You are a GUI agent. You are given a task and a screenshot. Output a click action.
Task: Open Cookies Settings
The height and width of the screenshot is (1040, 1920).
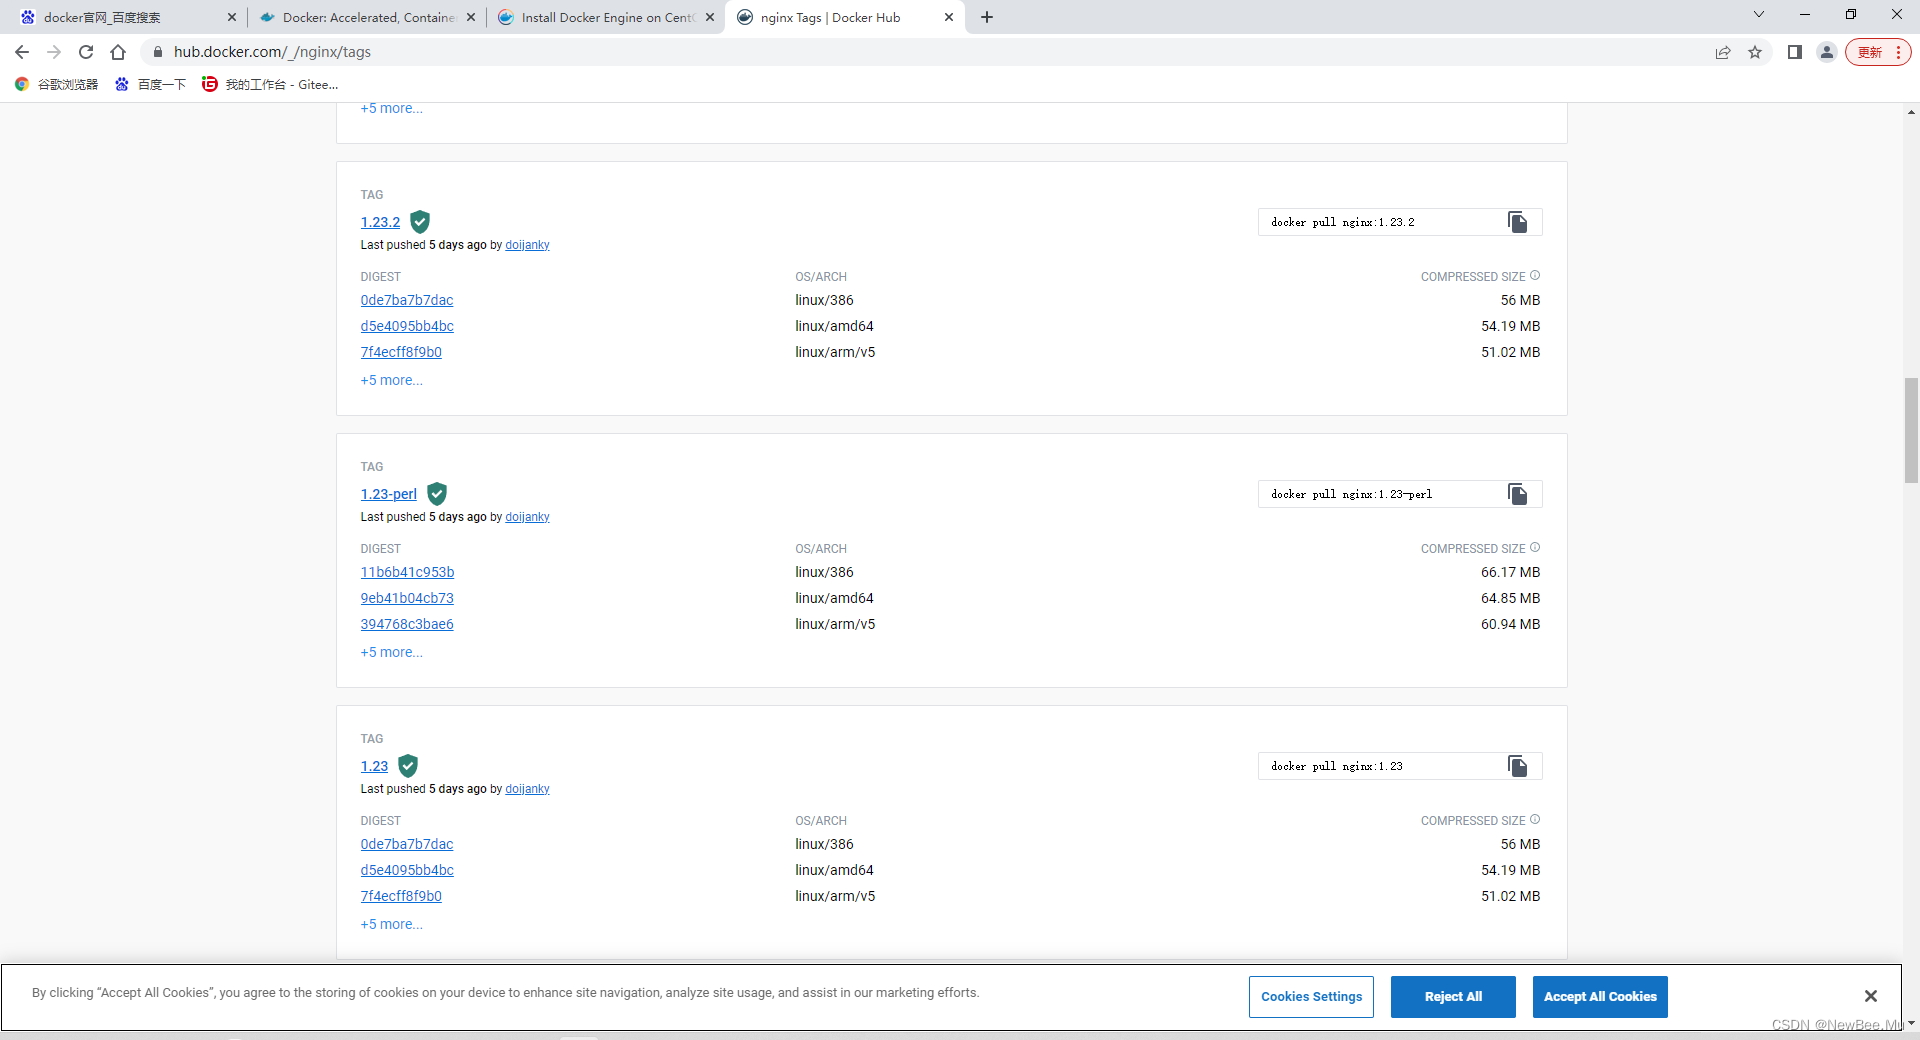point(1311,997)
